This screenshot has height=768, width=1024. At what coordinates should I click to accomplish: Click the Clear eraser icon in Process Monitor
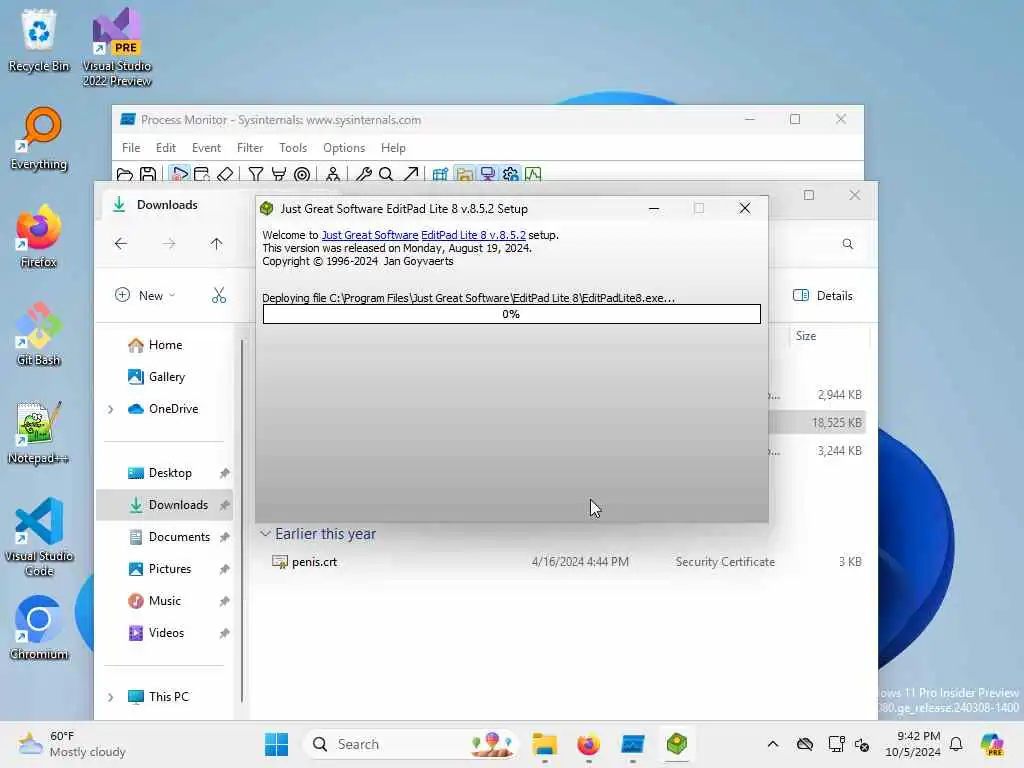[225, 174]
